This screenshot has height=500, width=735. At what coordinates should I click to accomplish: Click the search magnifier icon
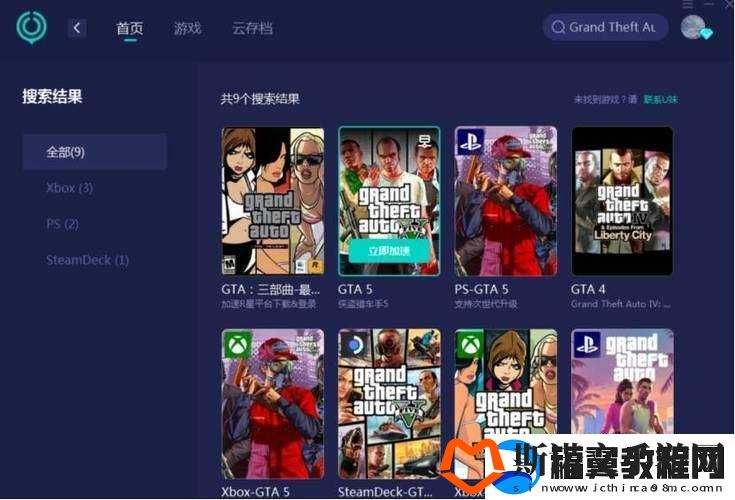coord(558,27)
